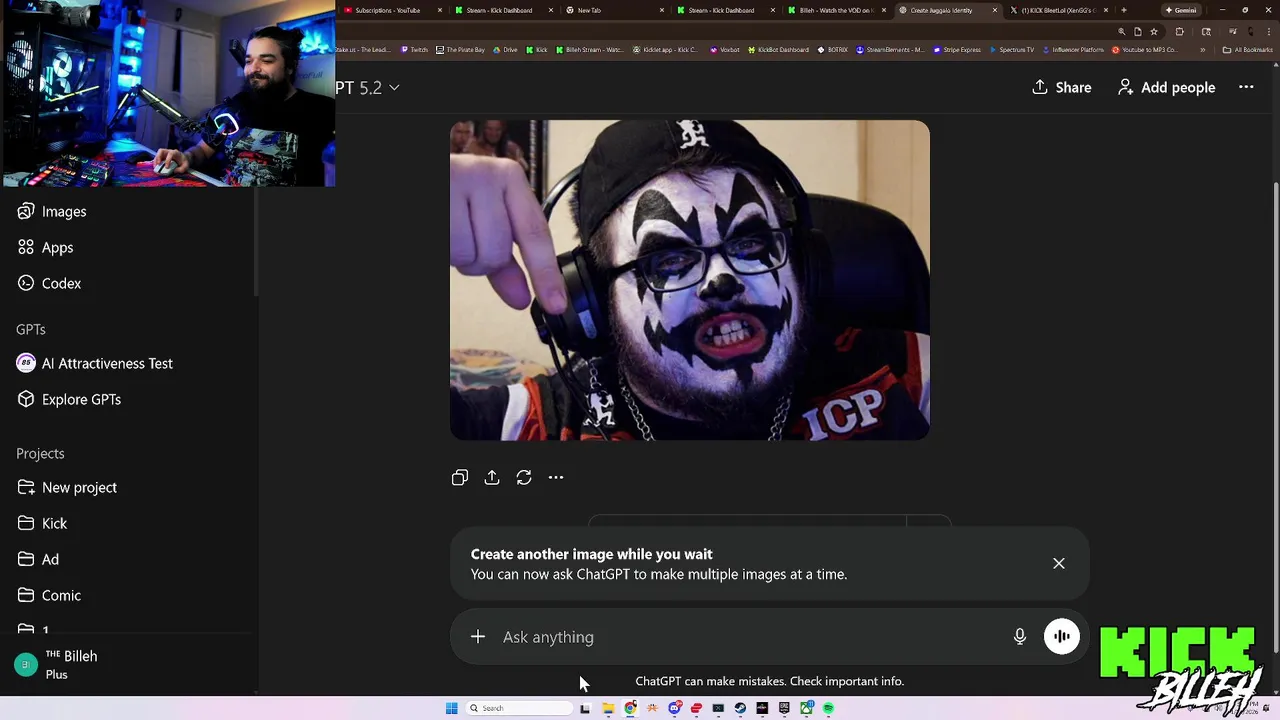Open the Drive bookmark
The height and width of the screenshot is (720, 1280).
coord(505,49)
